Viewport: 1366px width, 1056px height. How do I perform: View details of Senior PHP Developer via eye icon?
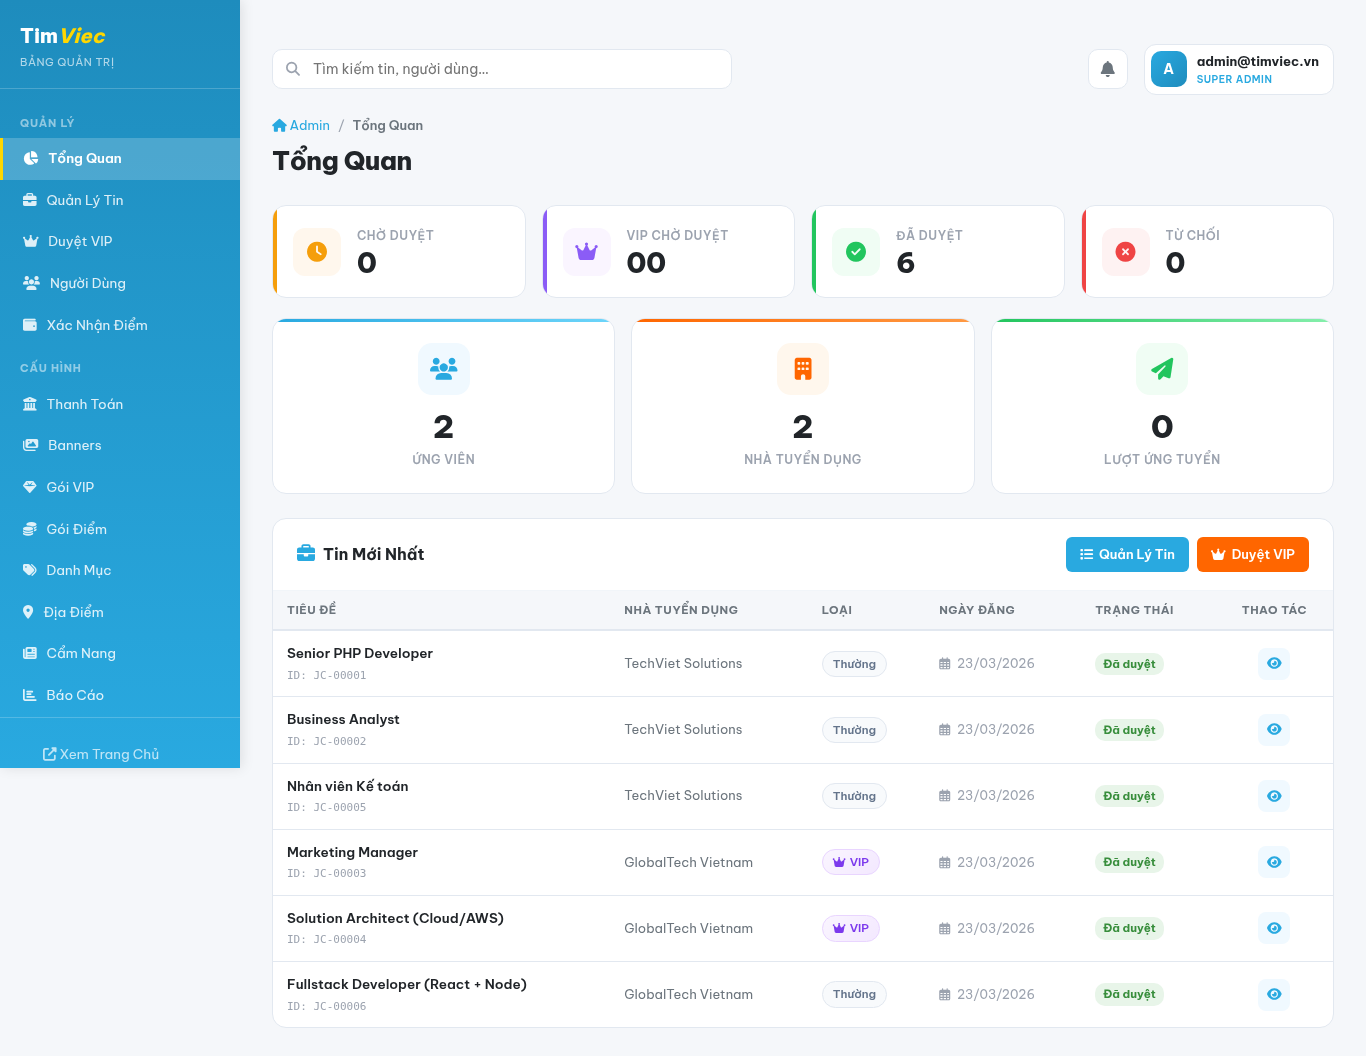(1273, 664)
